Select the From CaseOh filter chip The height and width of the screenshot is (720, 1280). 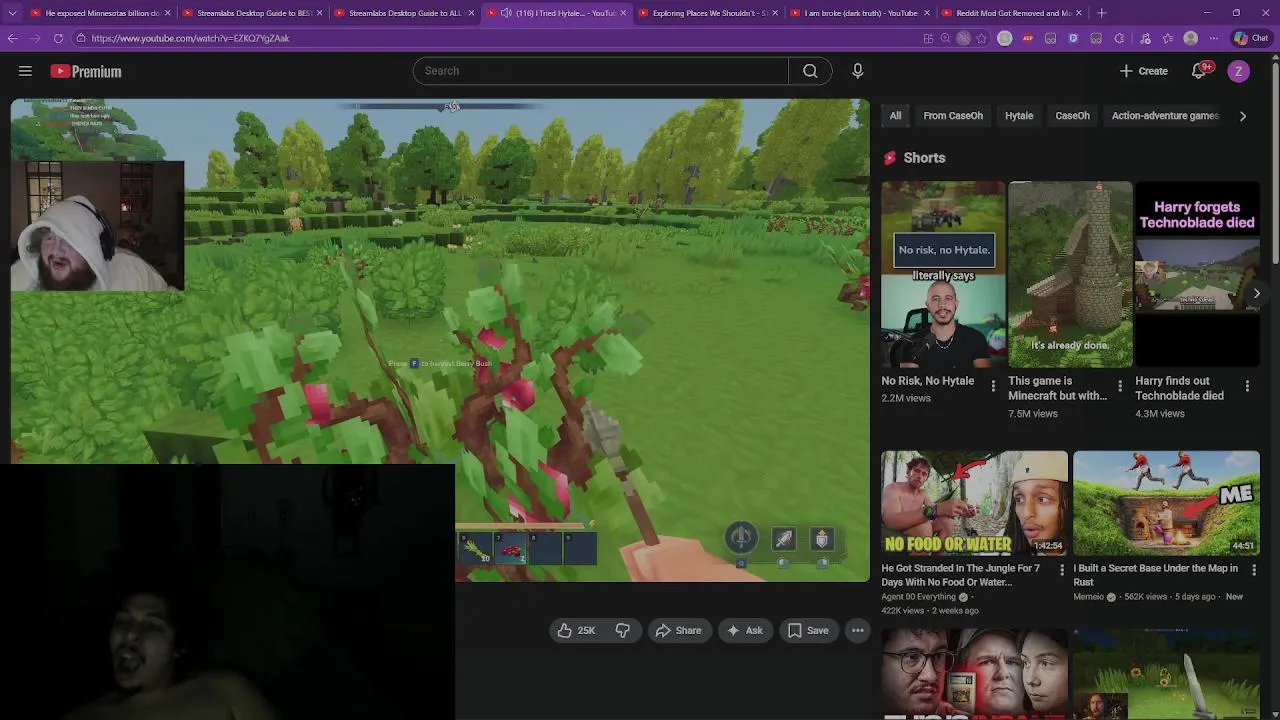coord(953,116)
